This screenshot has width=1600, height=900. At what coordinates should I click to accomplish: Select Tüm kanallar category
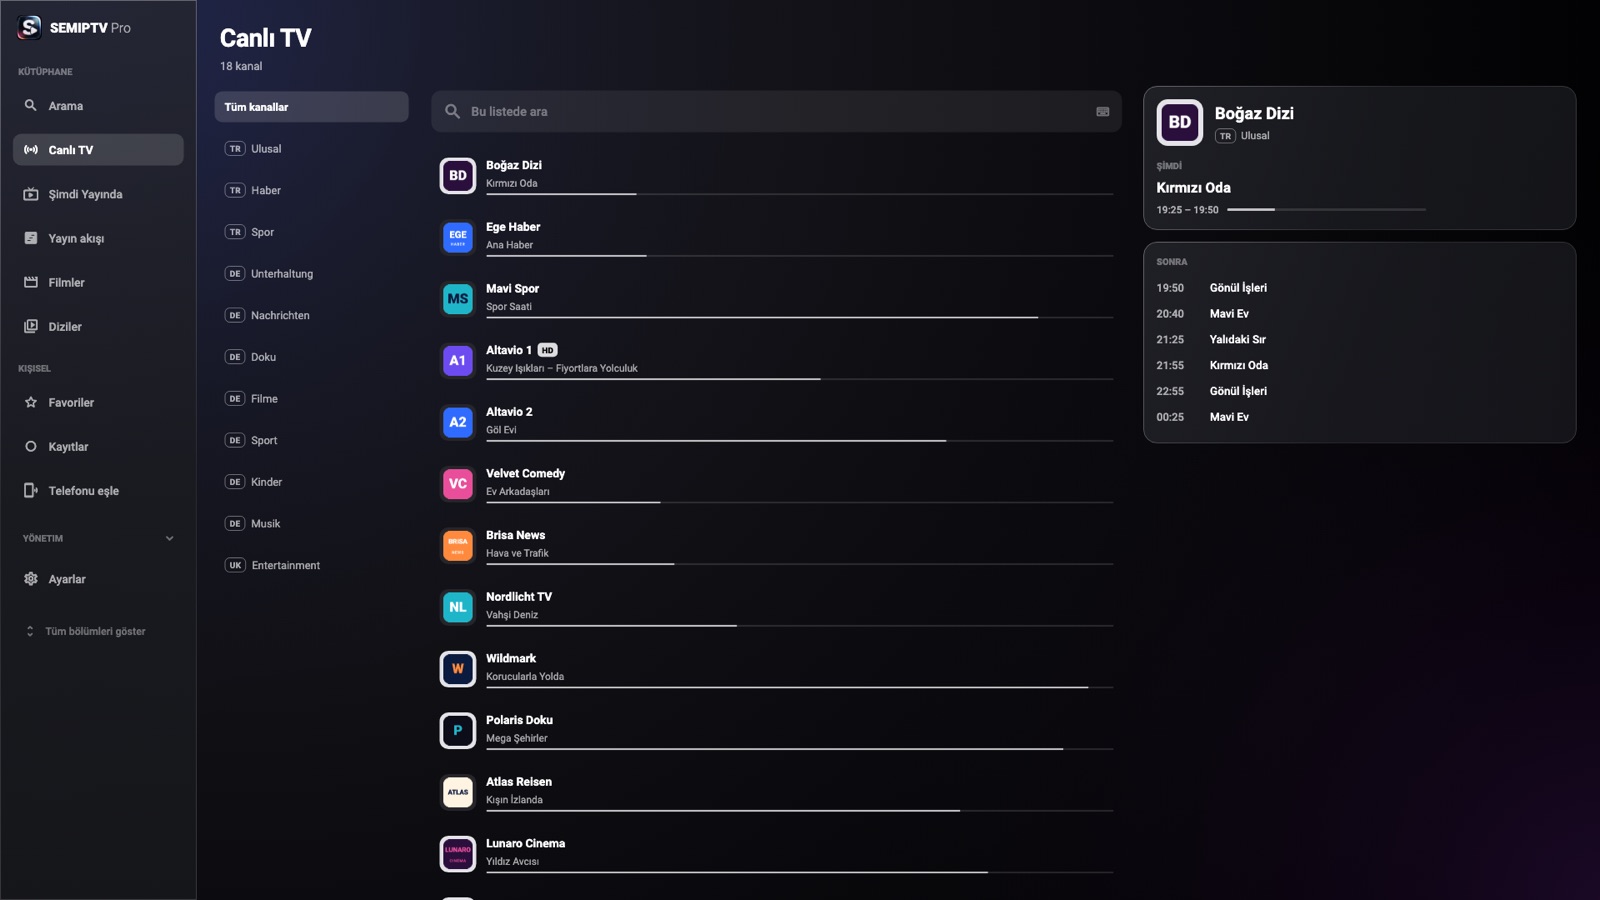[x=311, y=107]
